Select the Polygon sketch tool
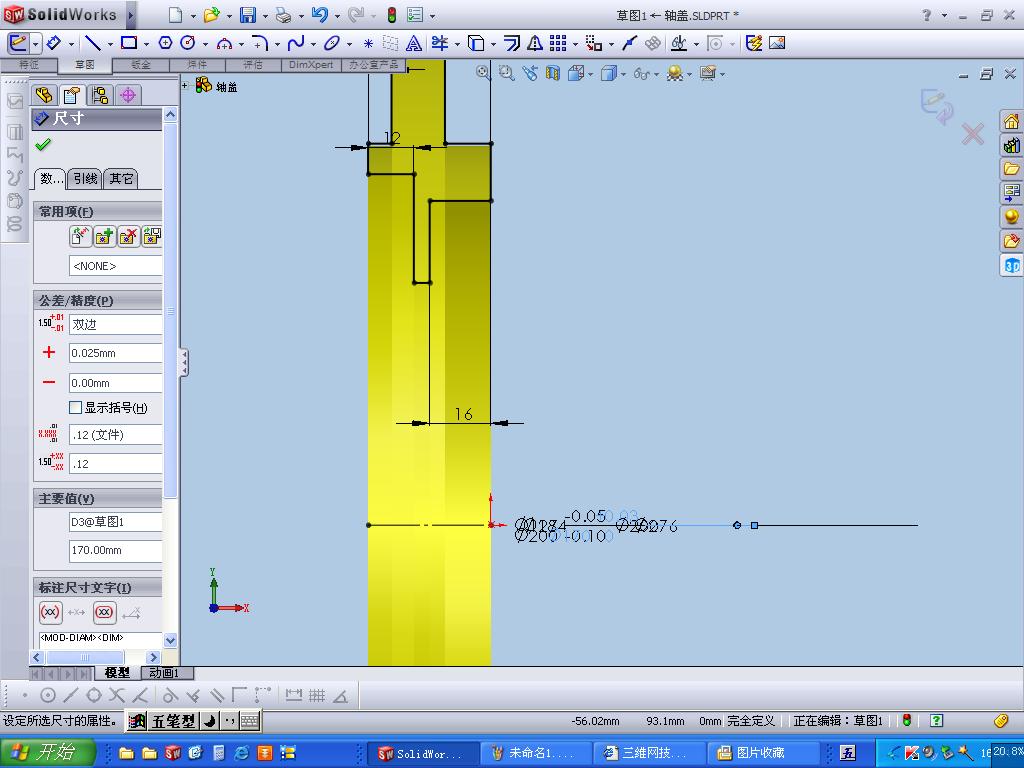This screenshot has width=1024, height=768. pyautogui.click(x=165, y=43)
